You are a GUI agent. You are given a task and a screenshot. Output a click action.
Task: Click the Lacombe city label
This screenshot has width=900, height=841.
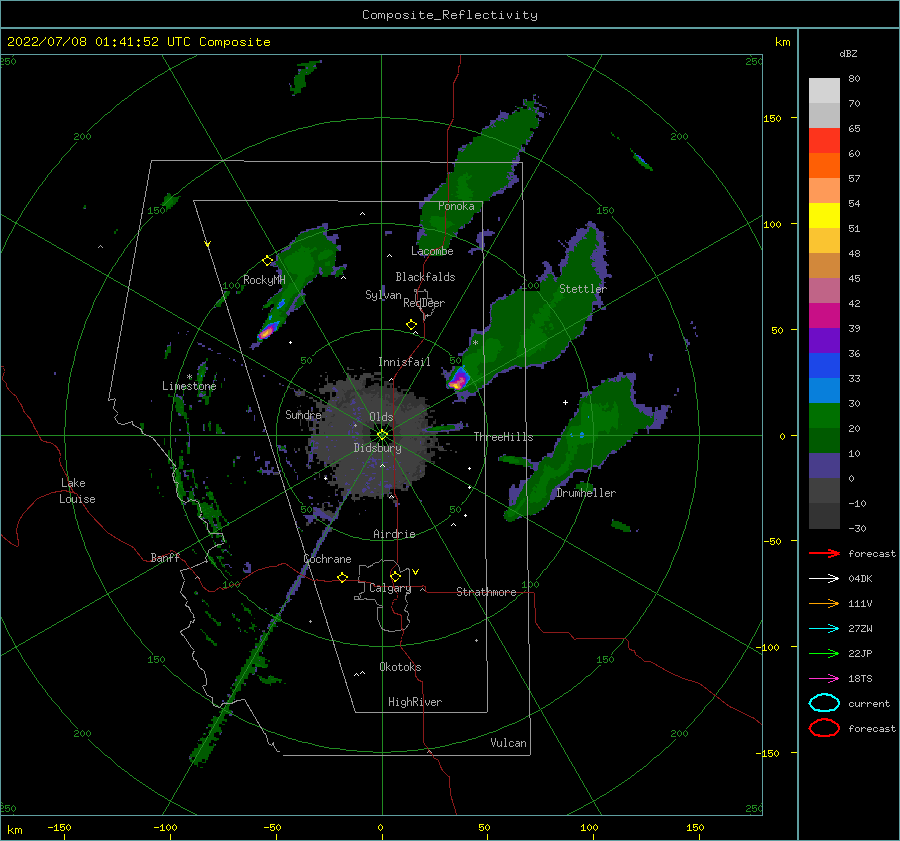coord(432,251)
